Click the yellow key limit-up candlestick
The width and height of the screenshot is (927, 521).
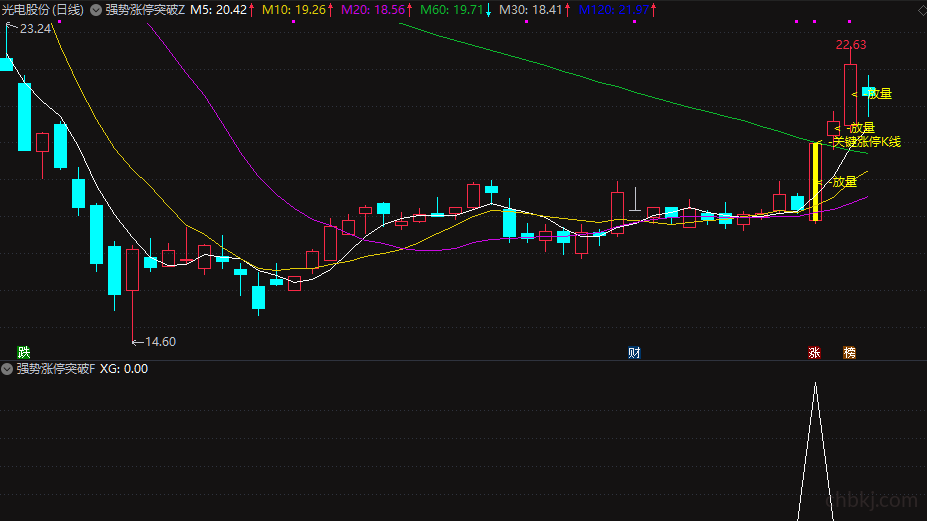click(816, 182)
